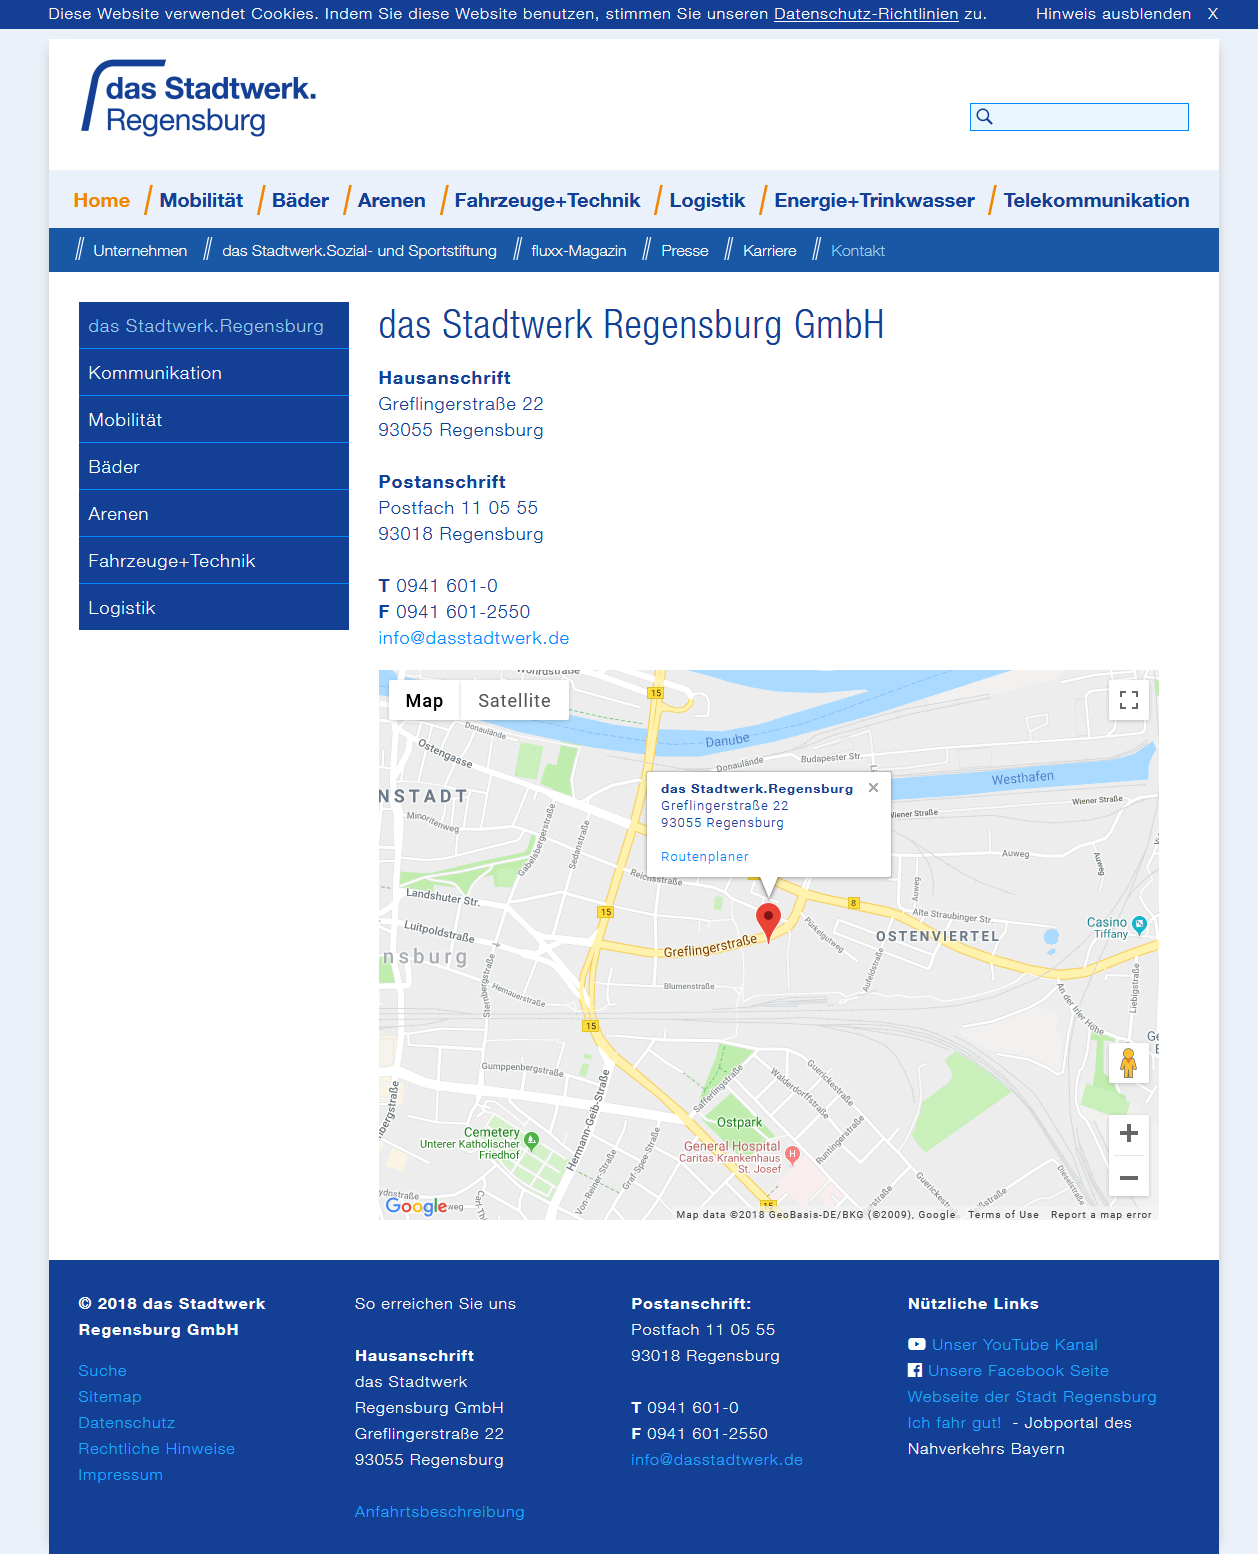Open Fahrzeuge+Technik in main menu
This screenshot has width=1258, height=1554.
tap(547, 200)
